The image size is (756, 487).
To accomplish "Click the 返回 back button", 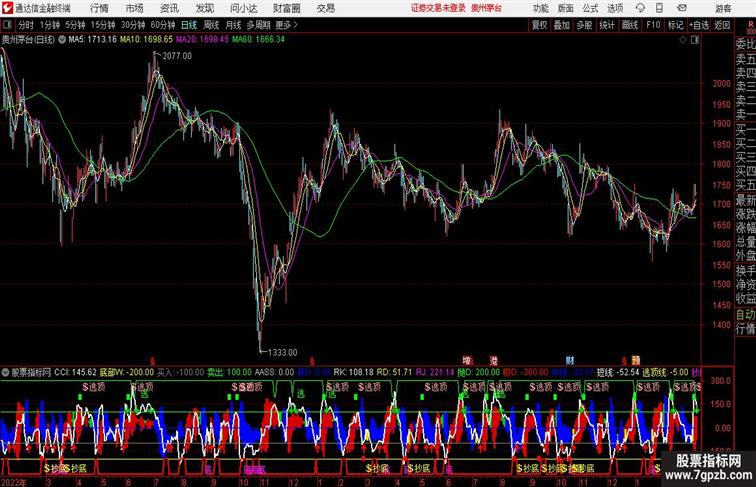I will click(x=722, y=25).
